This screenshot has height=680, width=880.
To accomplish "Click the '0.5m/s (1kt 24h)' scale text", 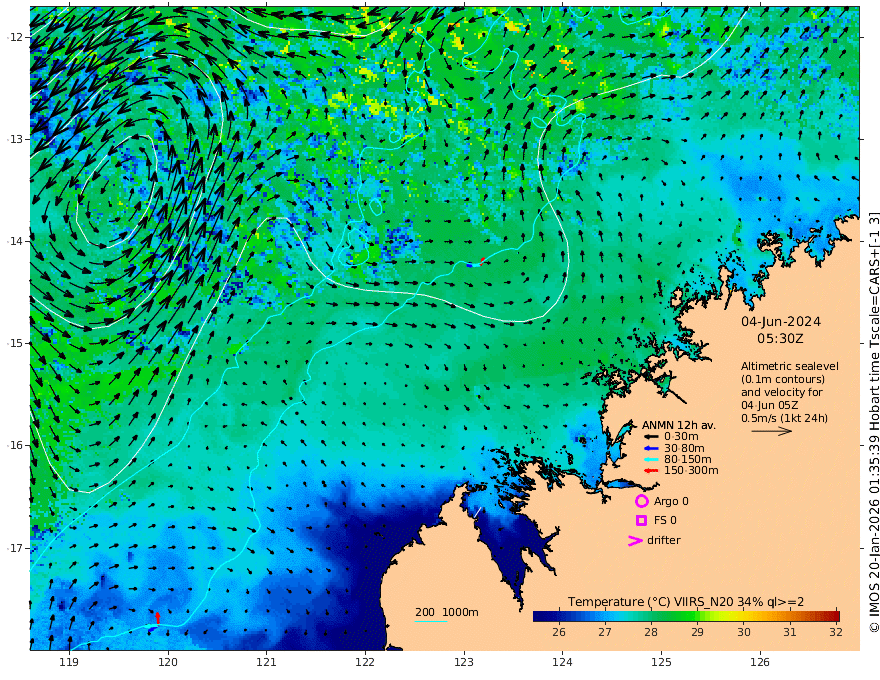I will coord(784,418).
